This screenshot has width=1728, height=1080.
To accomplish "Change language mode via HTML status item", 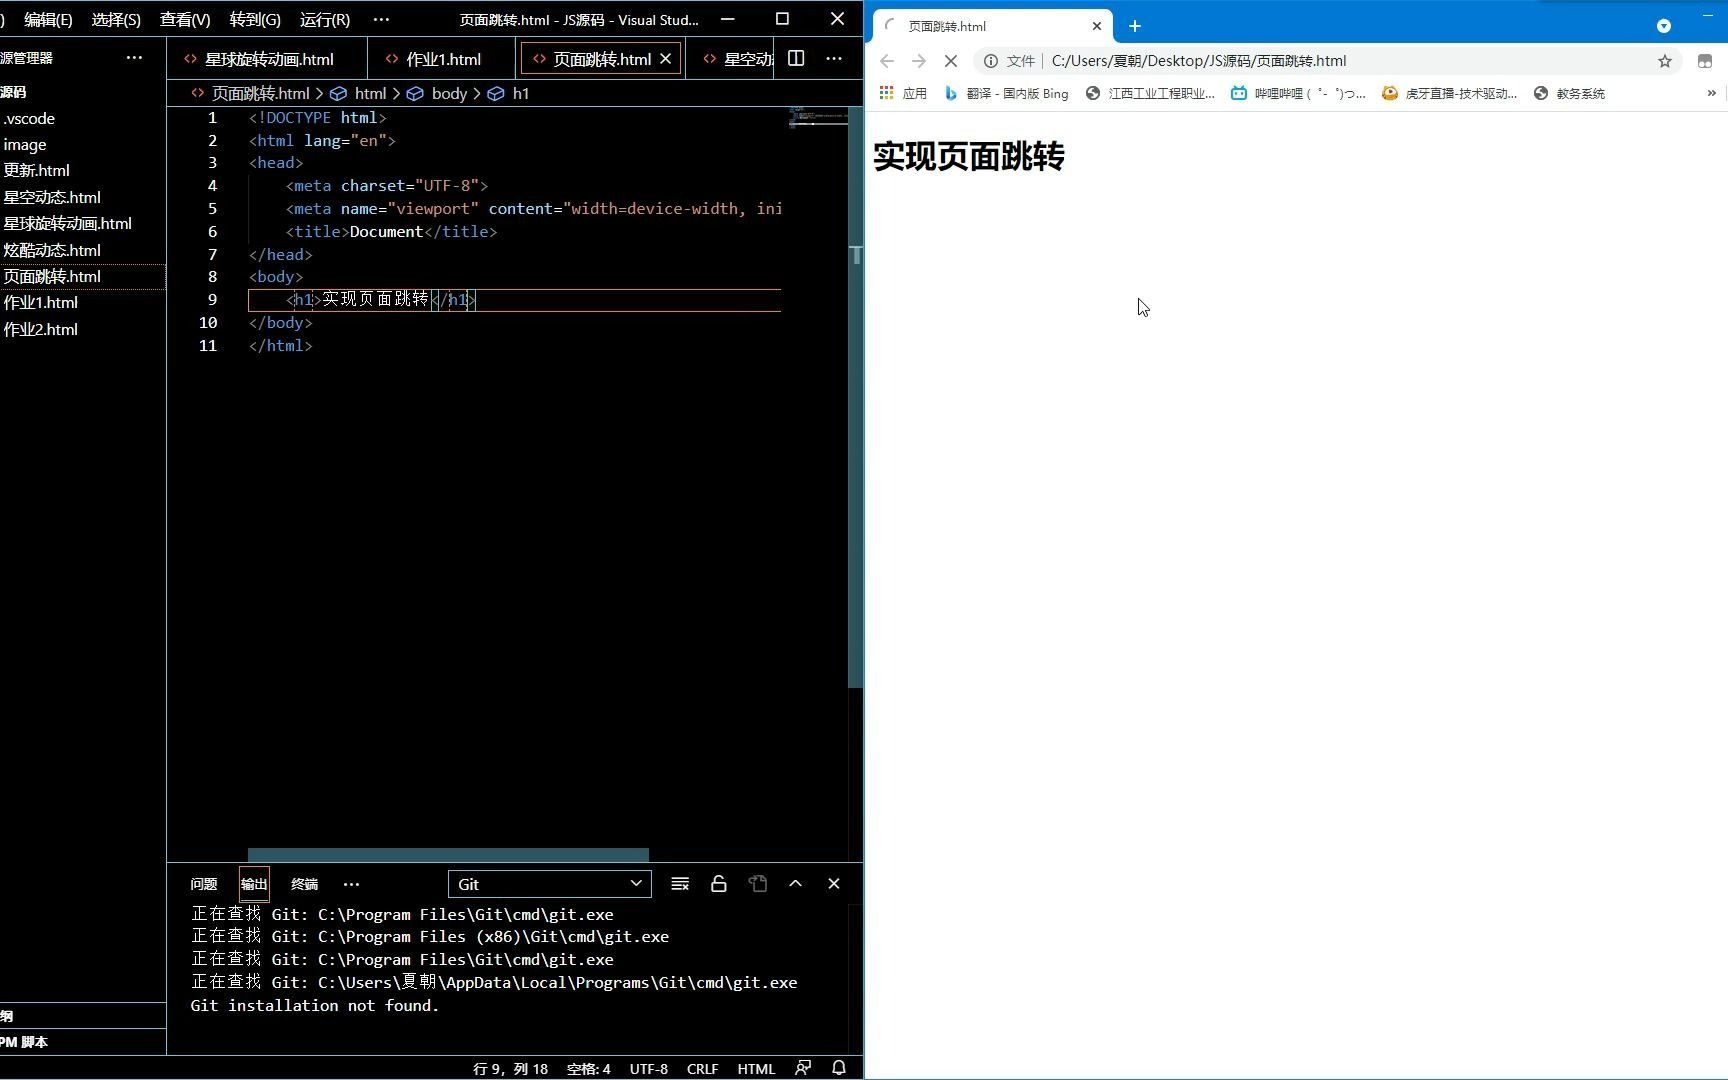I will (x=756, y=1068).
